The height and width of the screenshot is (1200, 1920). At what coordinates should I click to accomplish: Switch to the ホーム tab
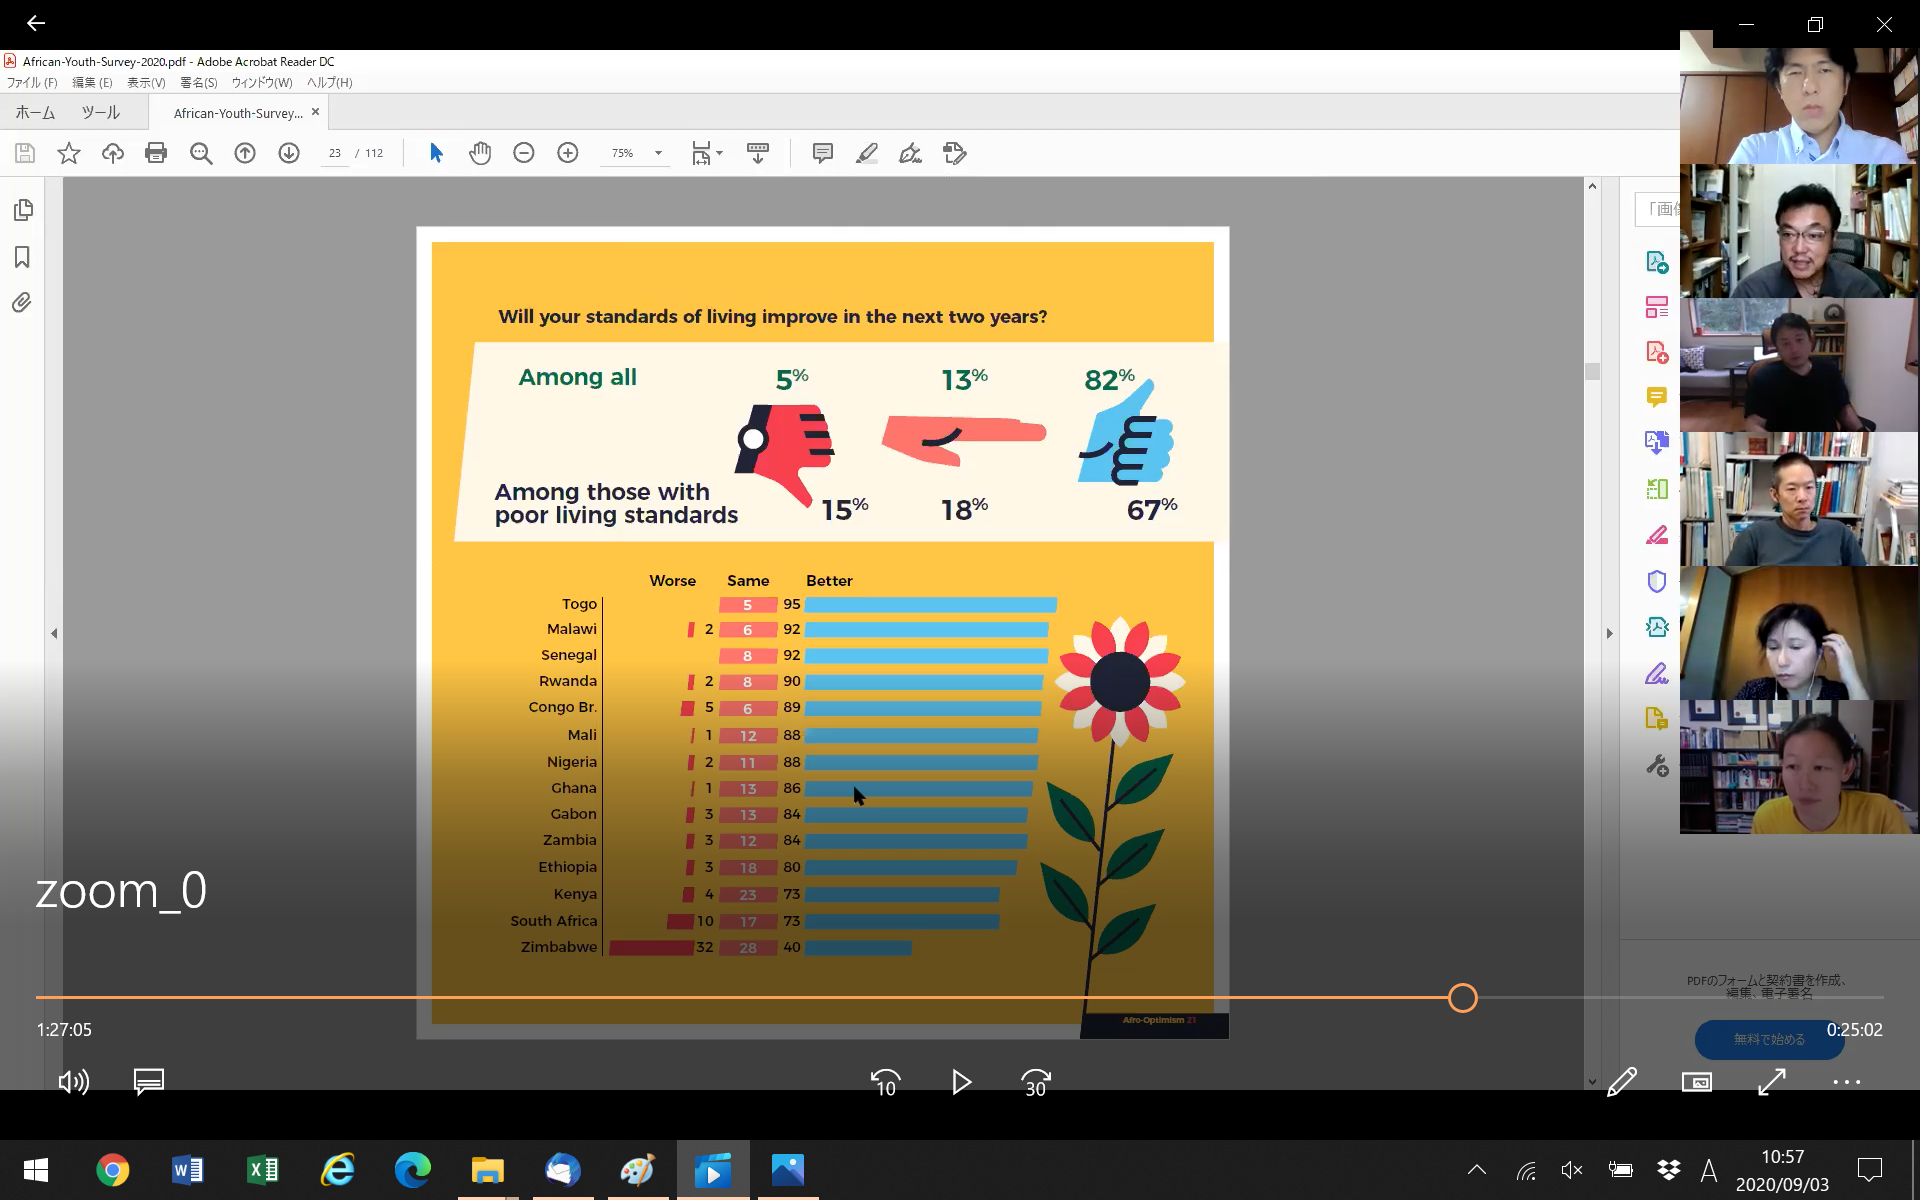[35, 113]
